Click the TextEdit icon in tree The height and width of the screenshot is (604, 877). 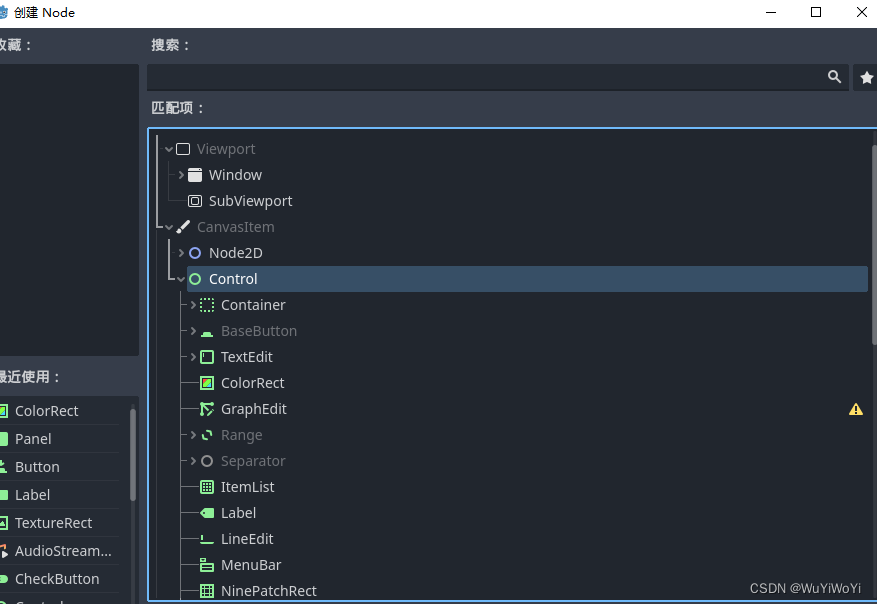207,357
